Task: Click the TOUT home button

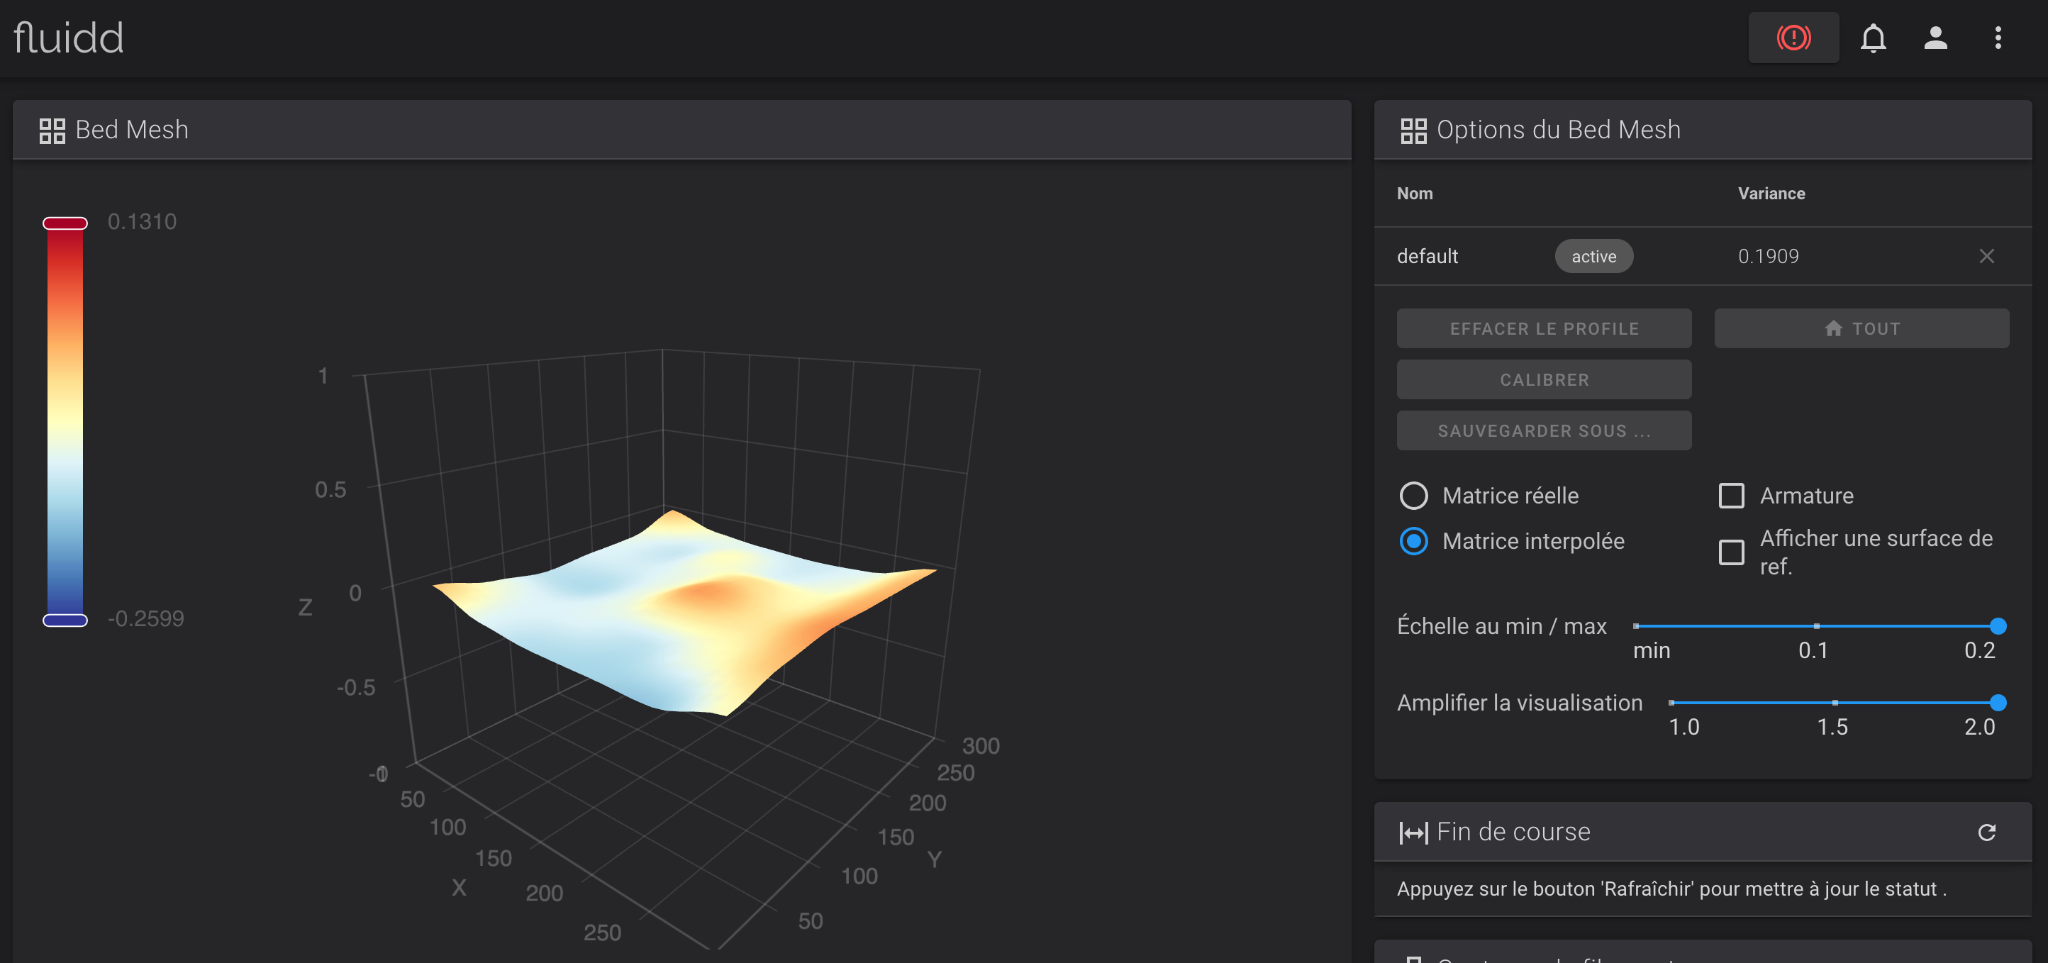Action: pyautogui.click(x=1862, y=328)
